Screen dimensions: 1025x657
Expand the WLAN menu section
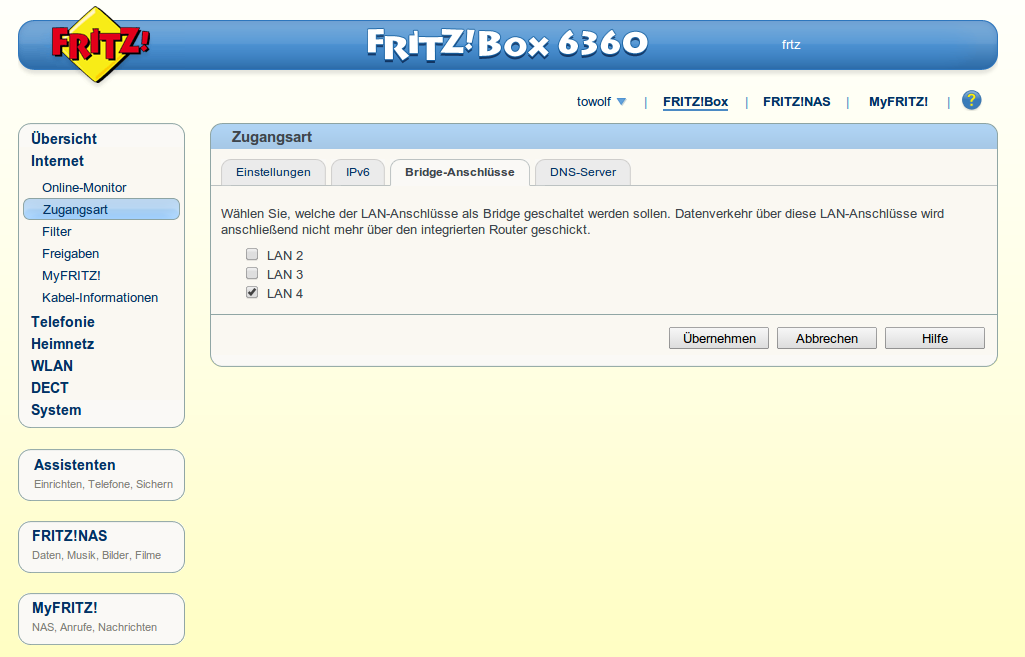click(x=52, y=366)
